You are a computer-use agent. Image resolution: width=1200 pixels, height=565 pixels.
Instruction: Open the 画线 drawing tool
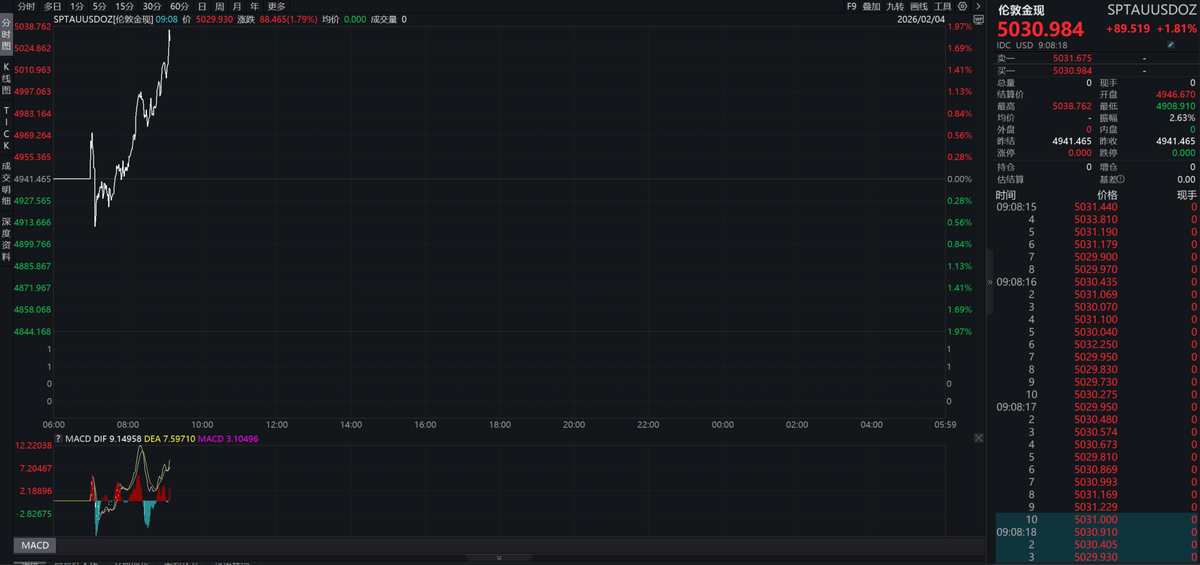tap(920, 6)
